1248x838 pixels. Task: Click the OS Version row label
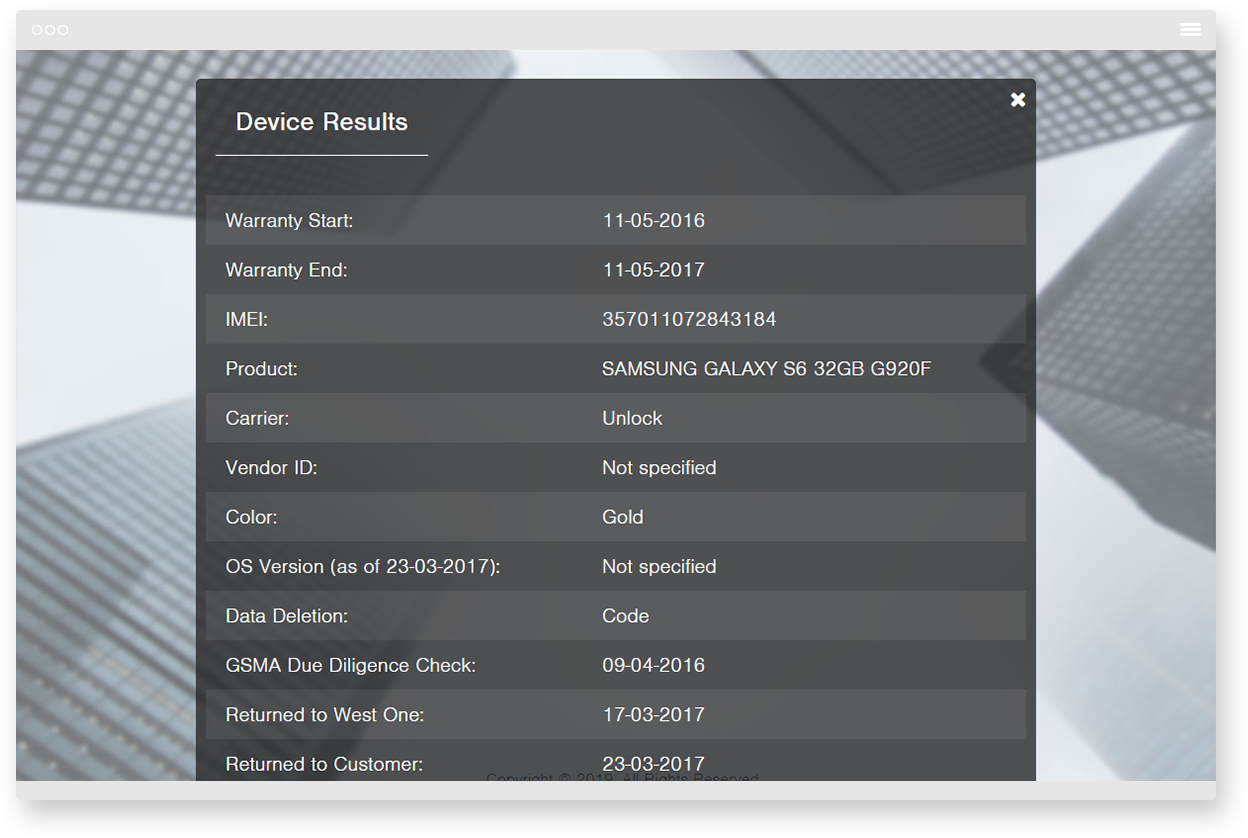(x=362, y=566)
